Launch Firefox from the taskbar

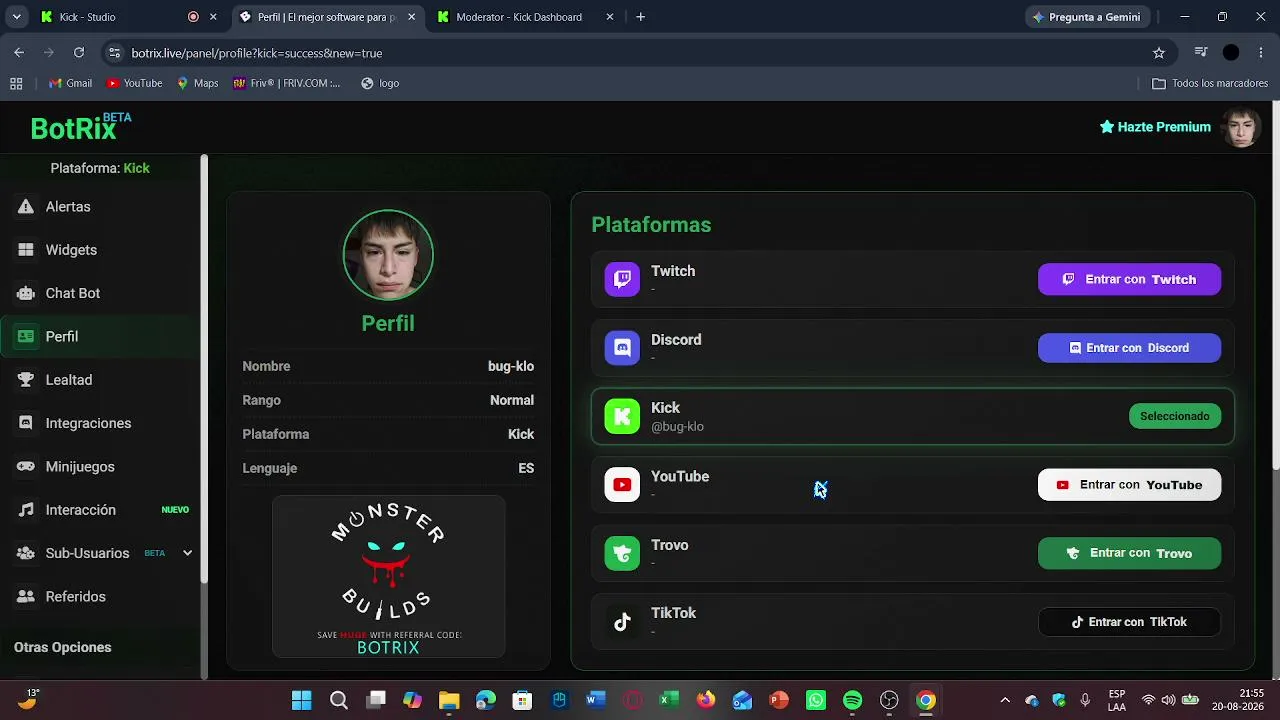pyautogui.click(x=706, y=700)
